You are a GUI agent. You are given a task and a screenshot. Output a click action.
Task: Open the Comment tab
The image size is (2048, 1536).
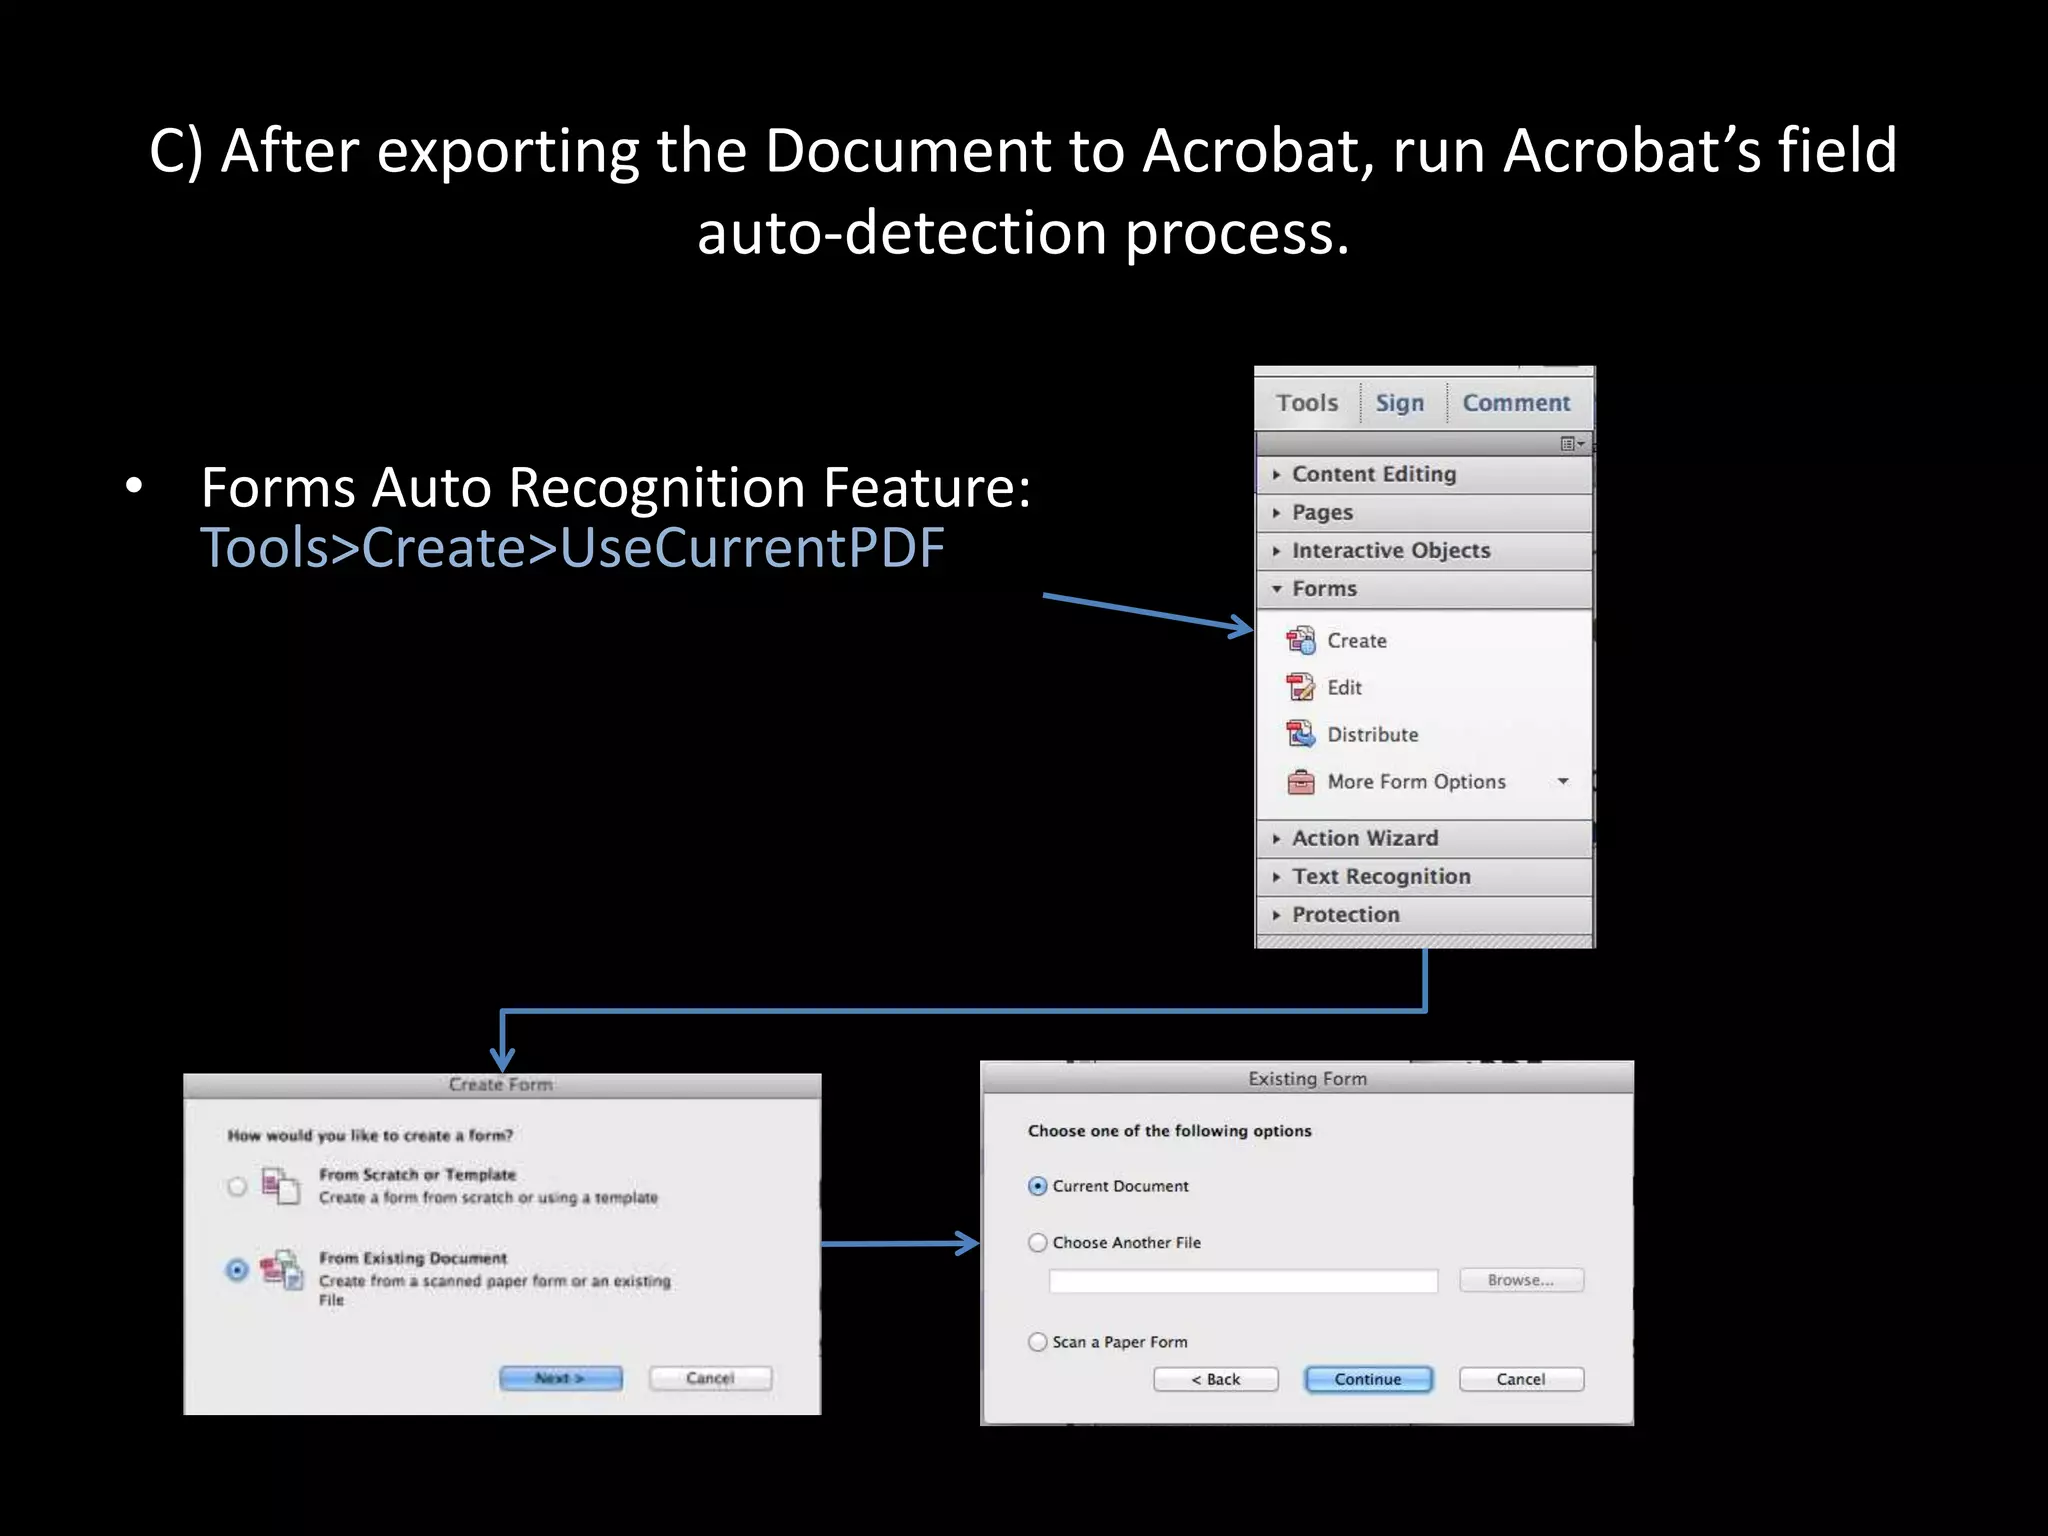pos(1515,403)
